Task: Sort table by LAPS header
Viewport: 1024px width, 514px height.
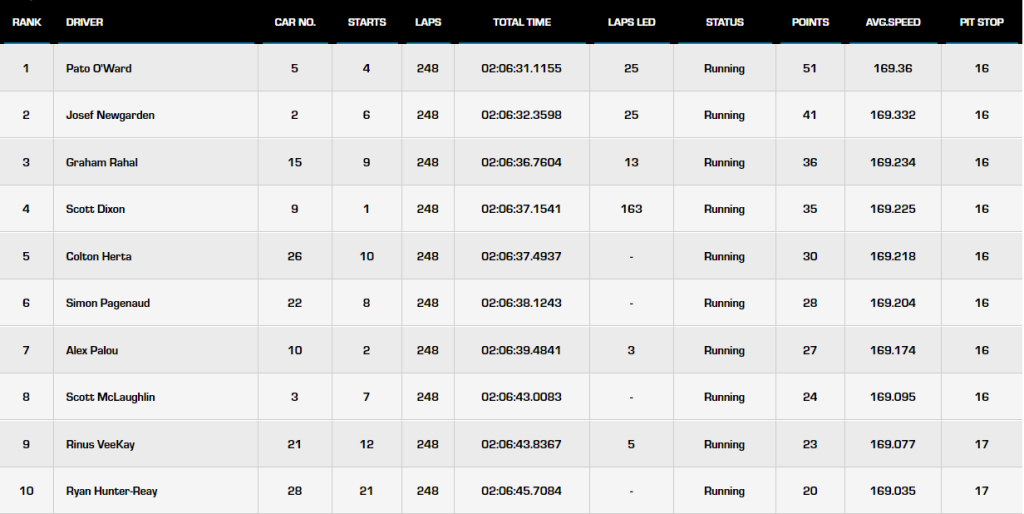Action: pos(428,22)
